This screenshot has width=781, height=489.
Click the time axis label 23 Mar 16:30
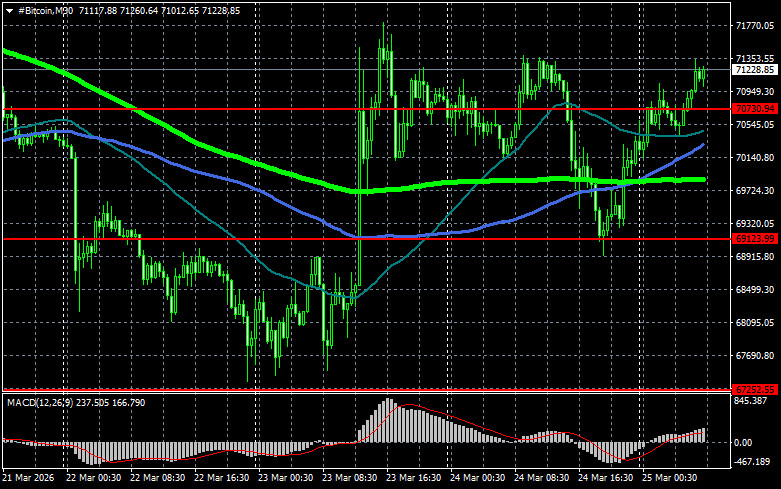point(413,478)
